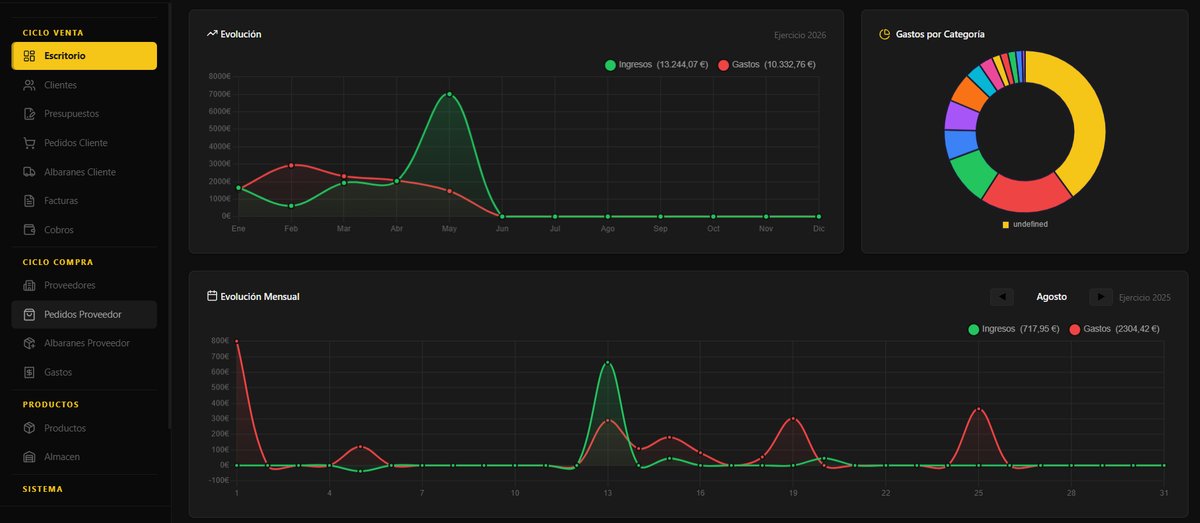The width and height of the screenshot is (1200, 523).
Task: Go to next month with right arrow
Action: pyautogui.click(x=1101, y=297)
